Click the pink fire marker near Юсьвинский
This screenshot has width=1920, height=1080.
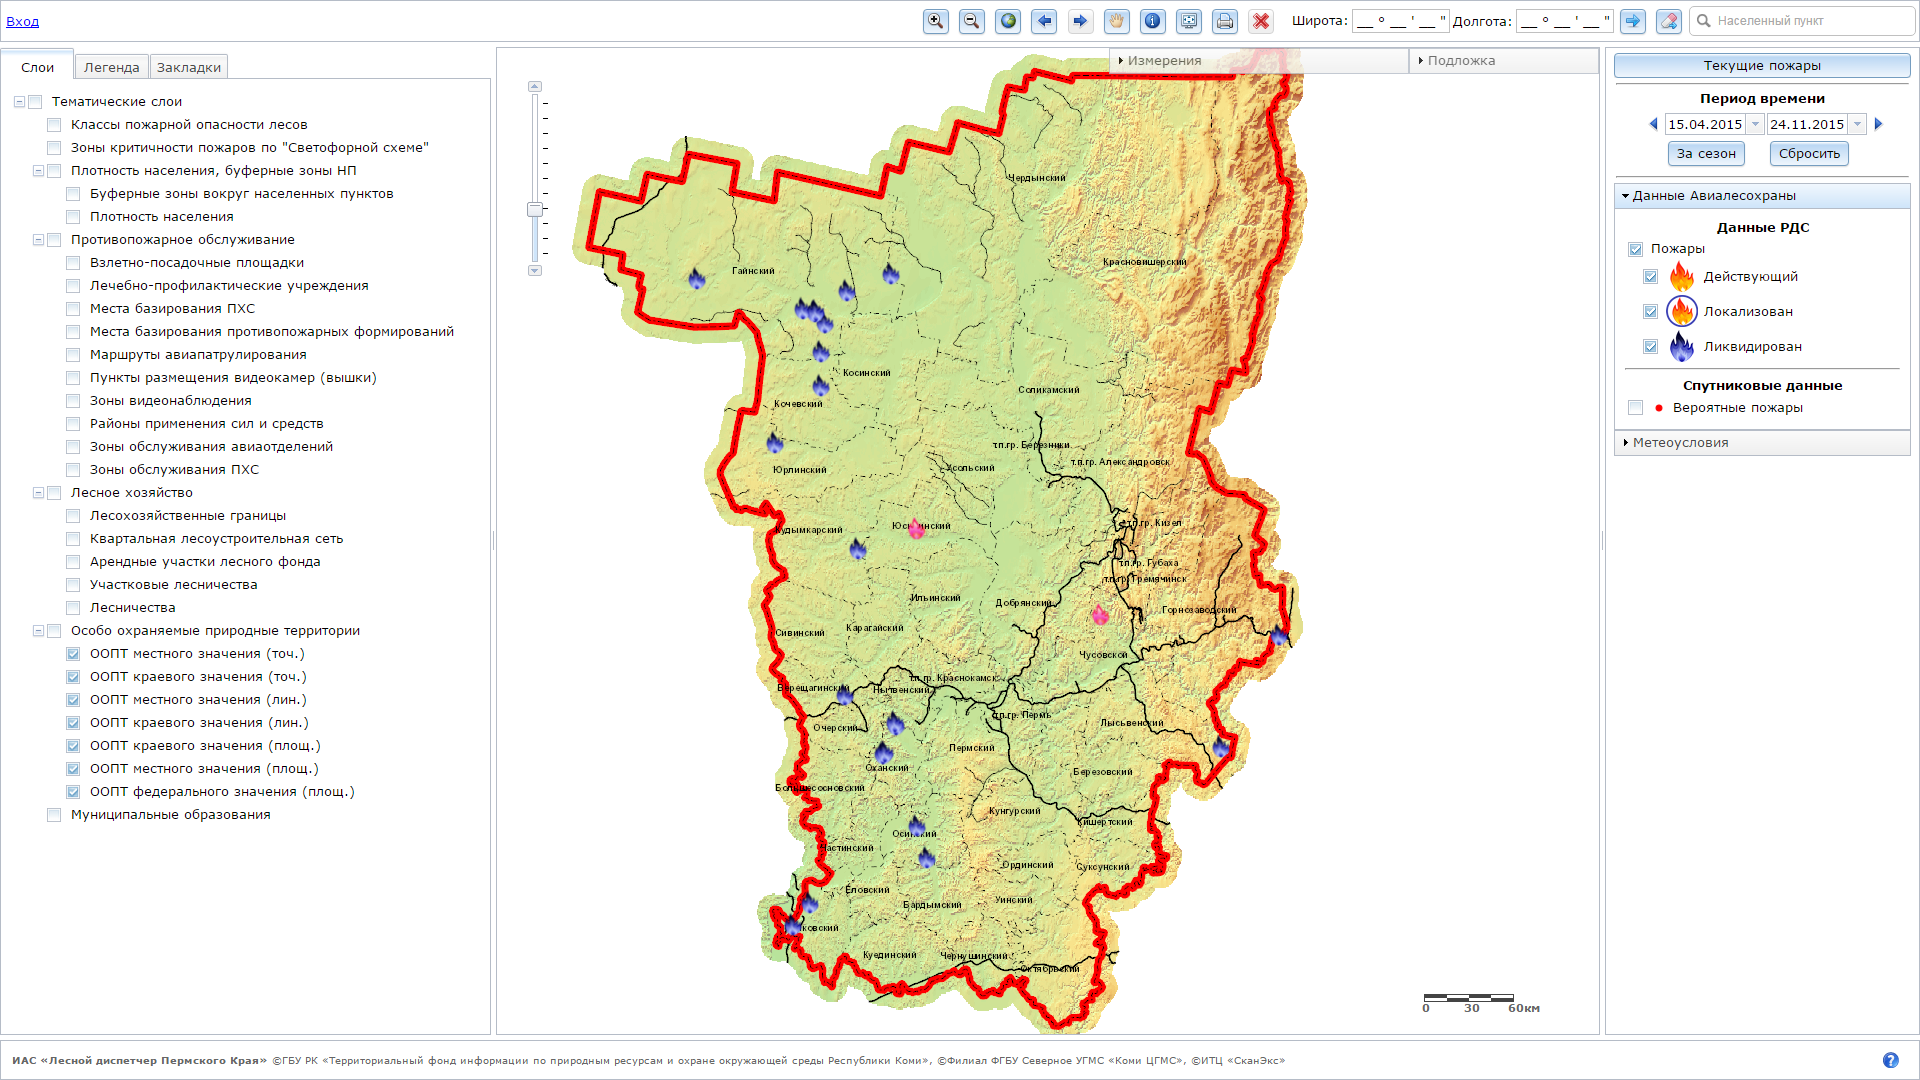click(916, 528)
